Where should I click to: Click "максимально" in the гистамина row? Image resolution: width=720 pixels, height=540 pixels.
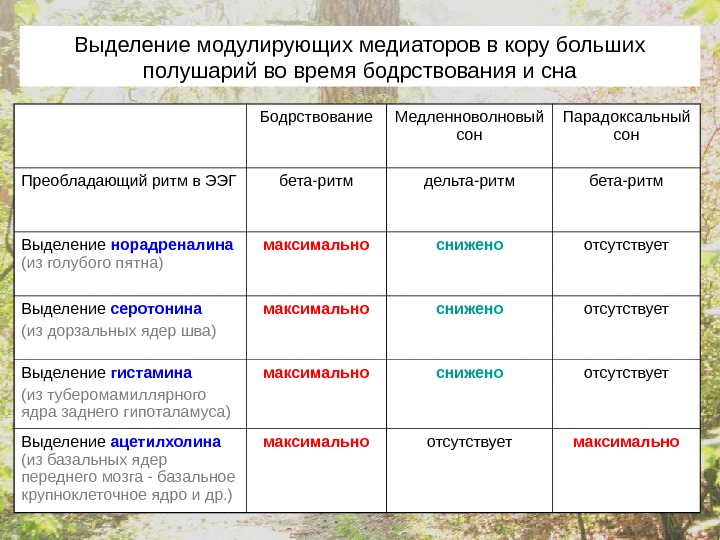click(x=316, y=373)
